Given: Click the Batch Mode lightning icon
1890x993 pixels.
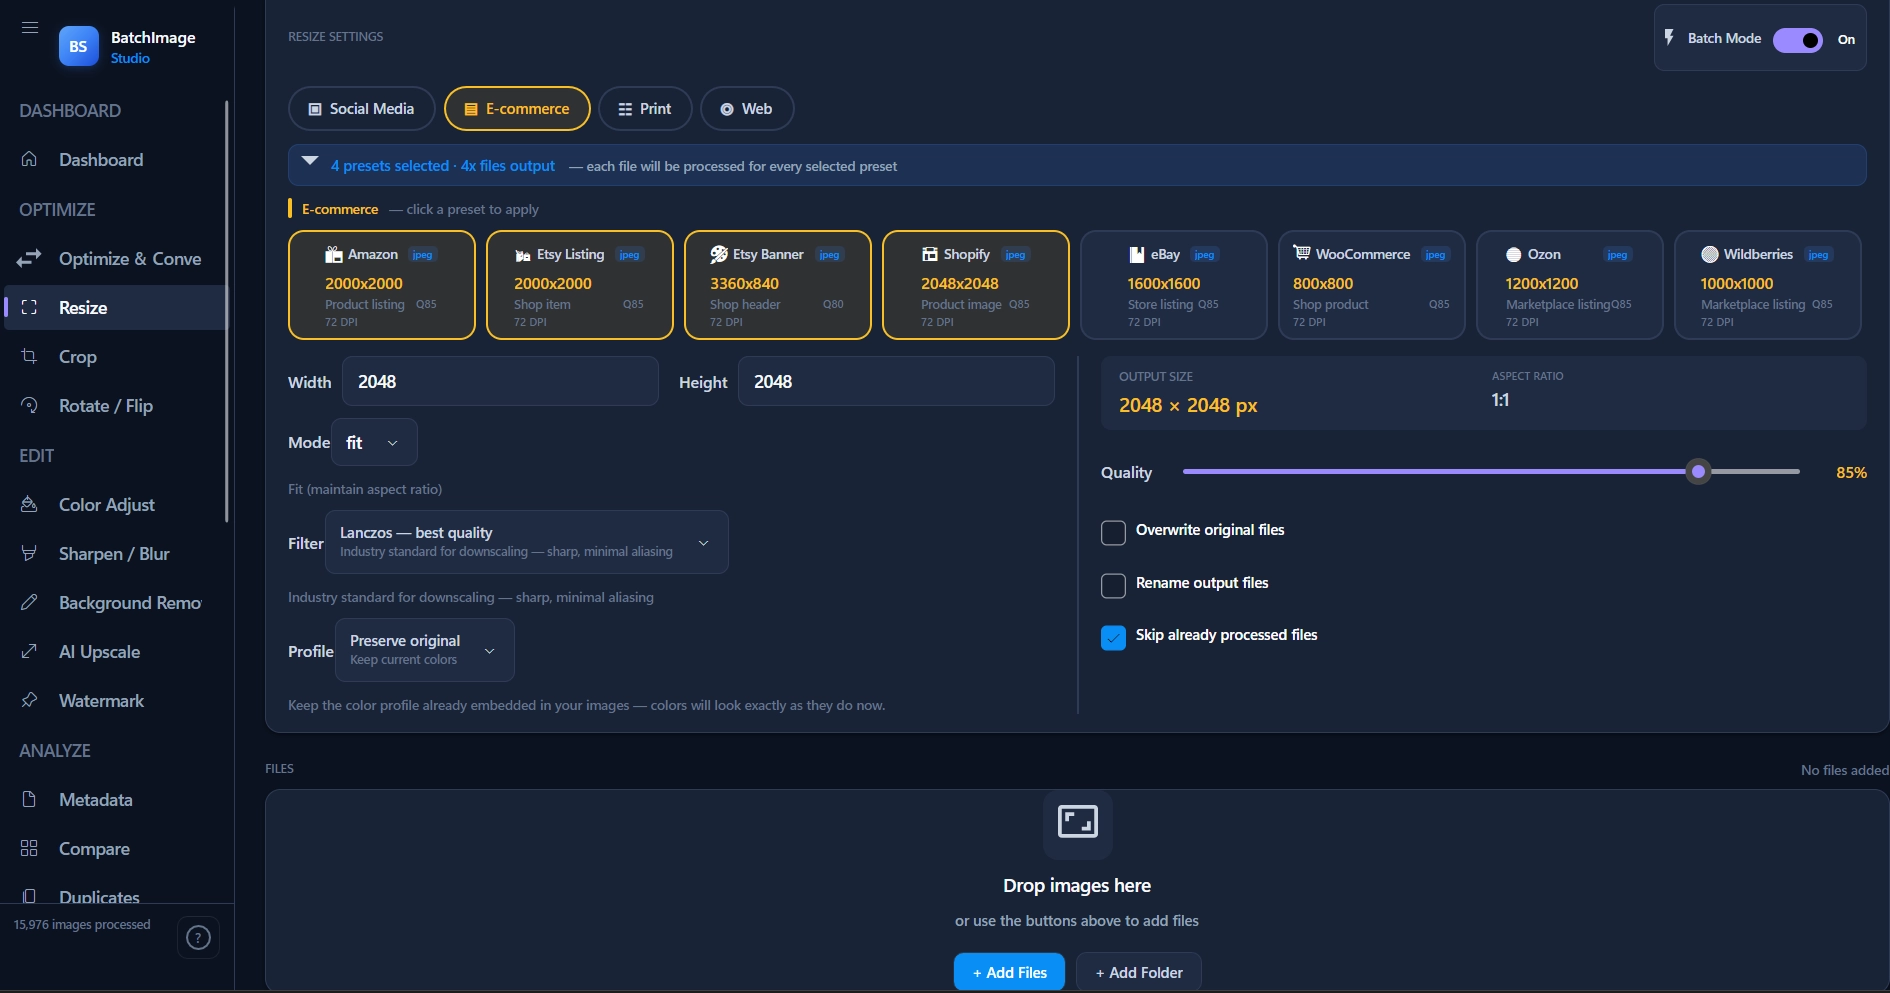Looking at the screenshot, I should [1669, 37].
